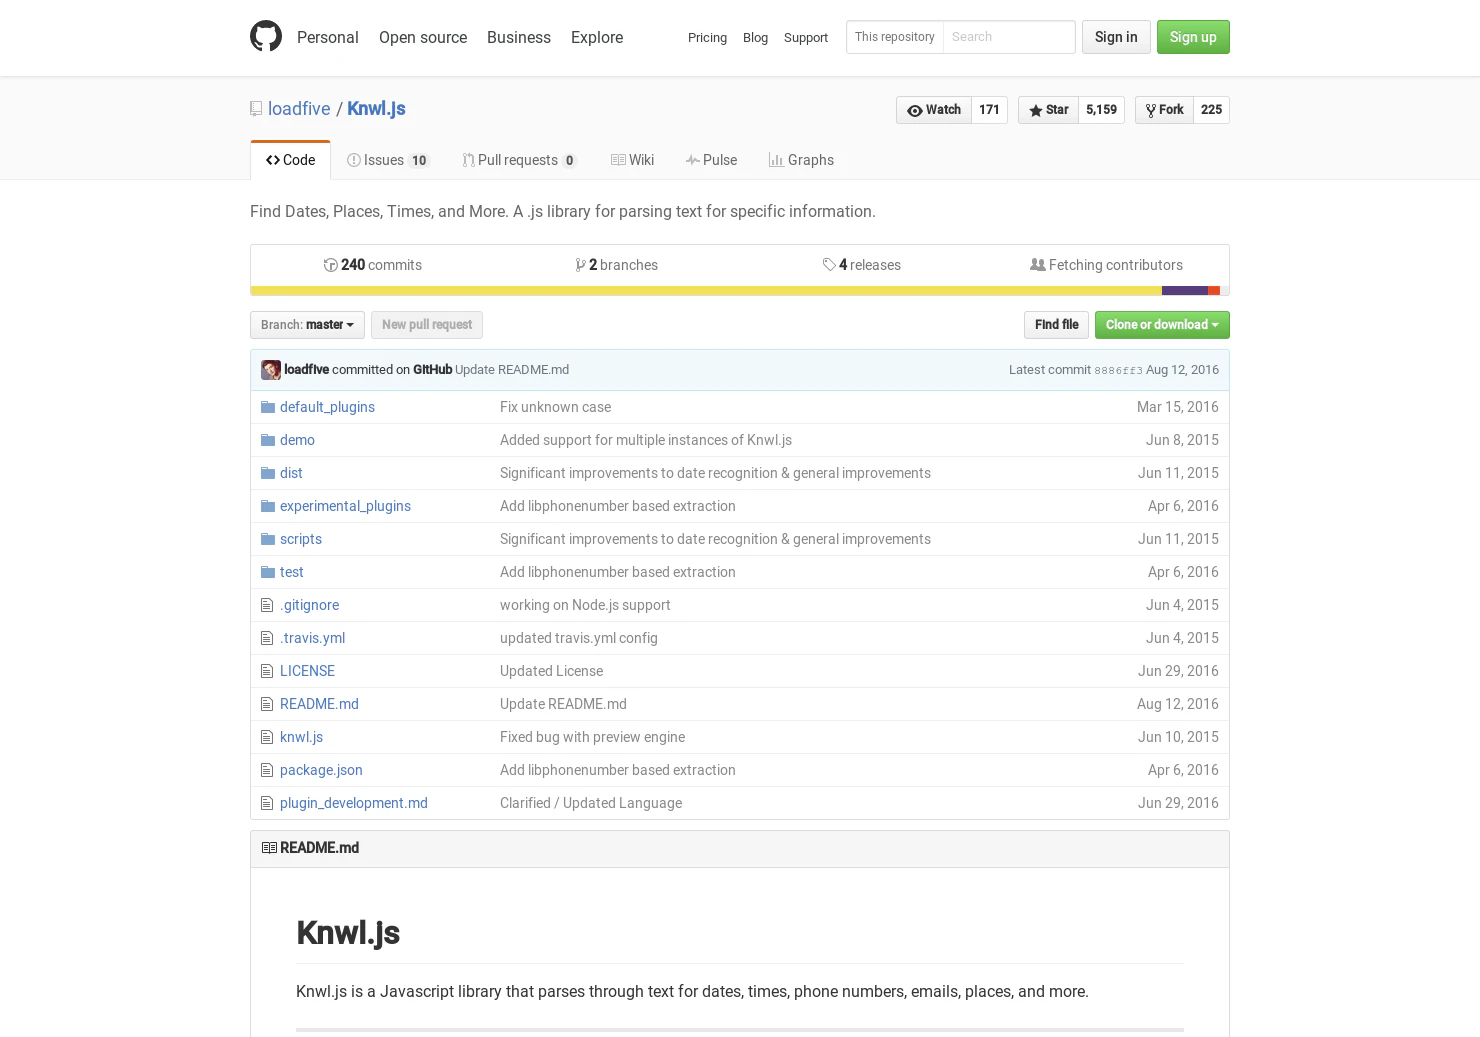Open the package.json file link

coord(321,770)
